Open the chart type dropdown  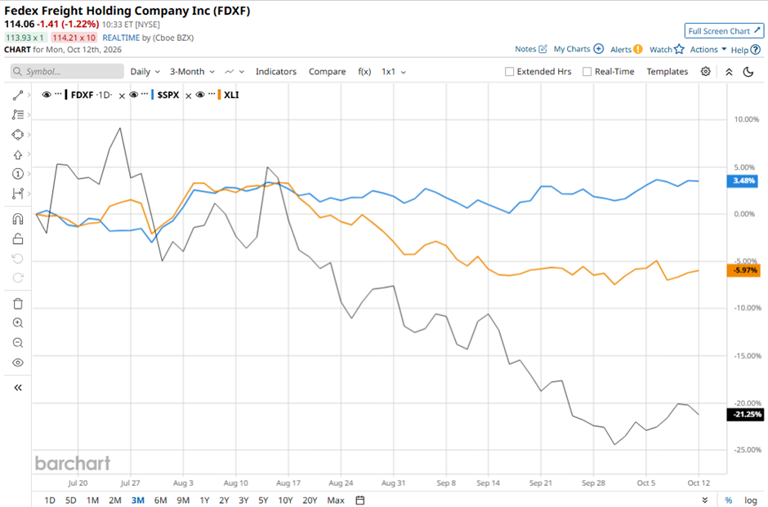234,72
